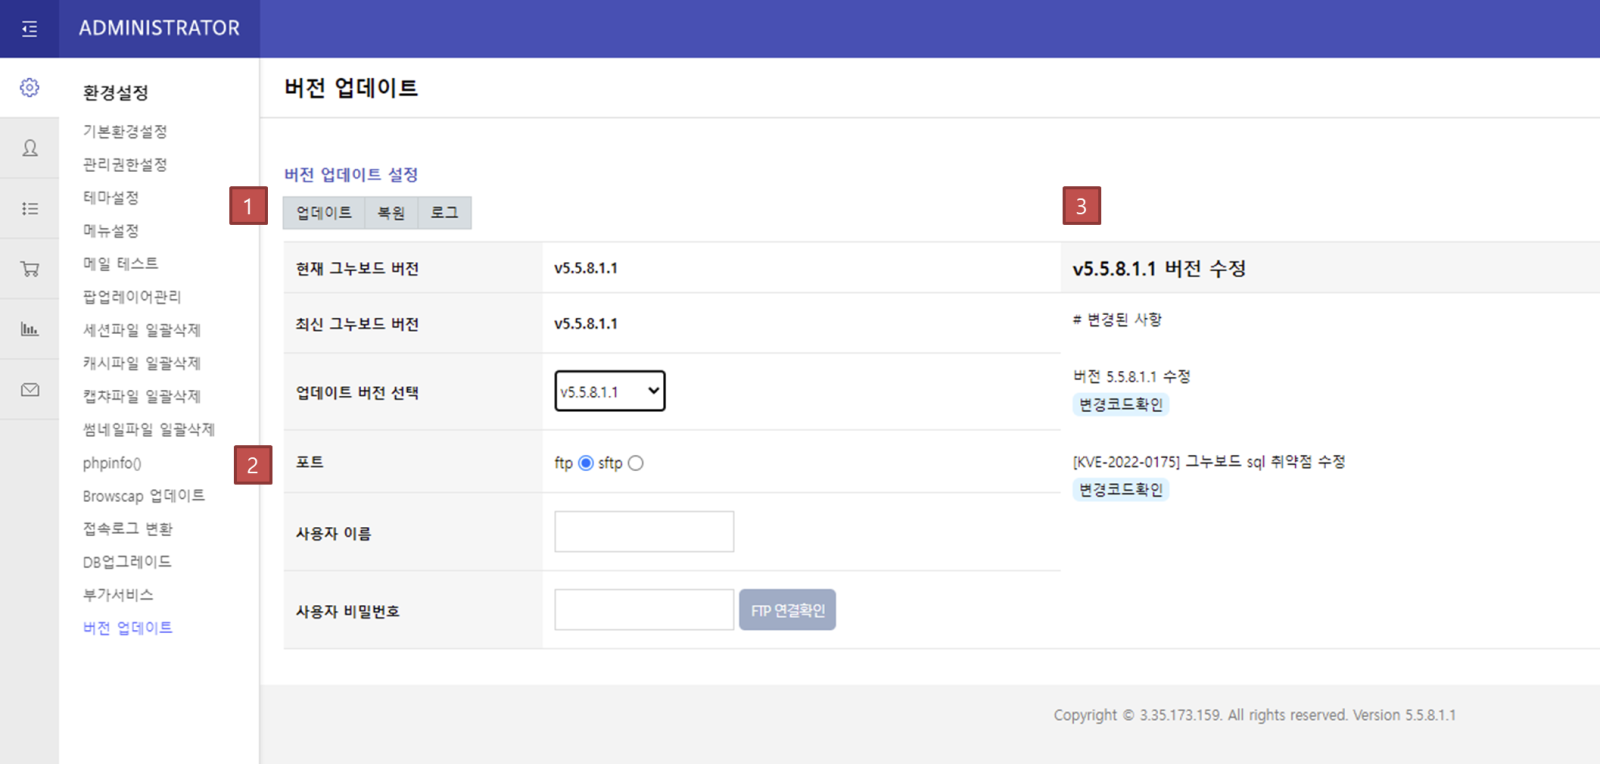Image resolution: width=1600 pixels, height=764 pixels.
Task: Open the member management user icon
Action: [30, 148]
